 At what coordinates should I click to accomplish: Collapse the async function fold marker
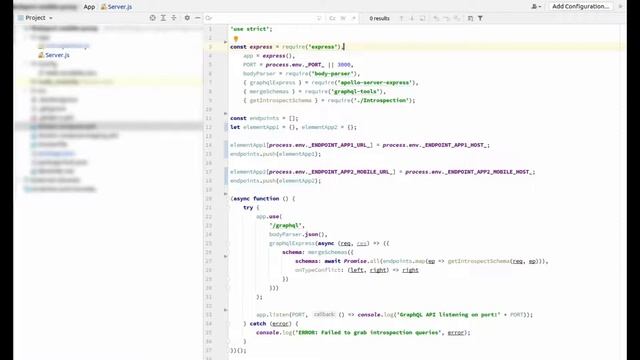225,194
